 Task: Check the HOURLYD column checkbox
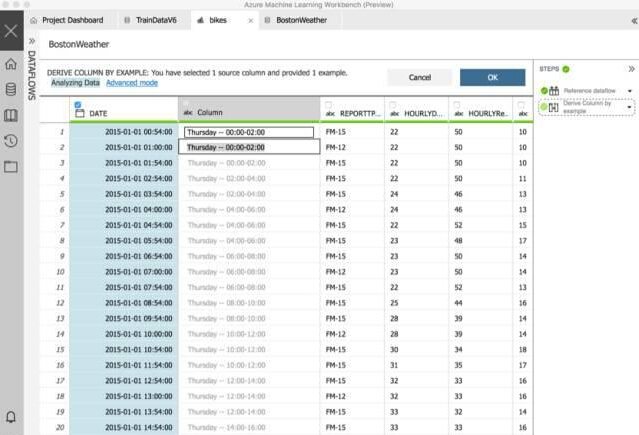click(393, 104)
